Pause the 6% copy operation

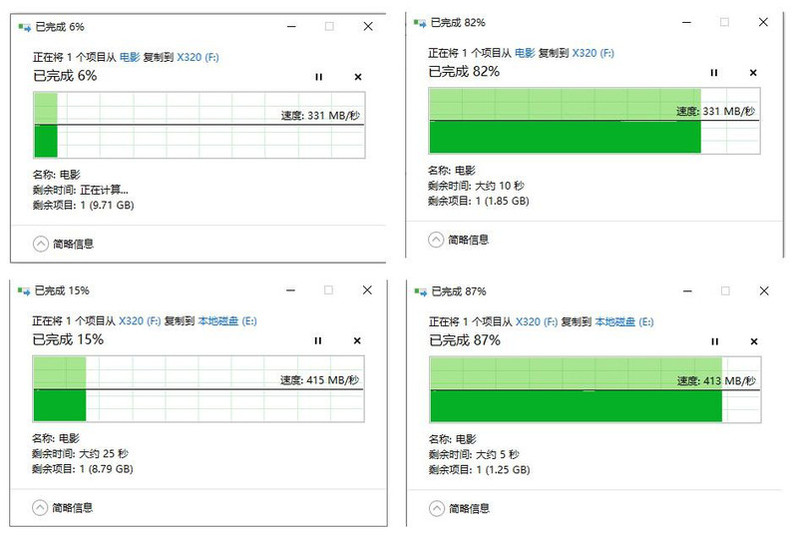tap(319, 77)
